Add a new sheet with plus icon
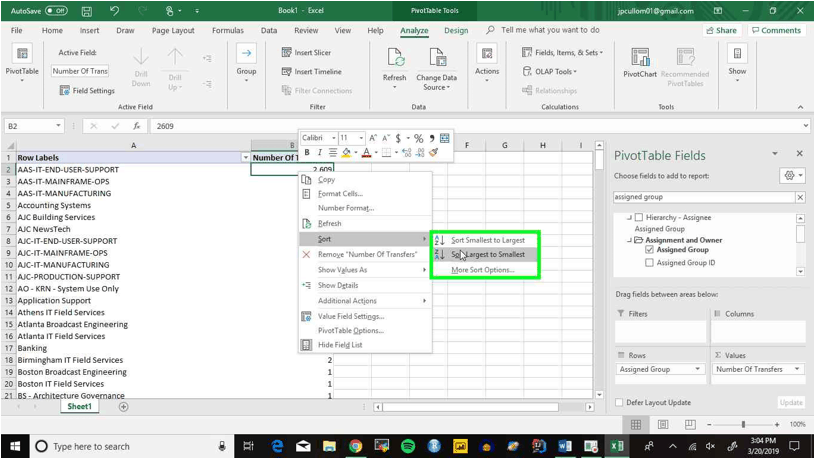Image resolution: width=816 pixels, height=459 pixels. [x=123, y=407]
